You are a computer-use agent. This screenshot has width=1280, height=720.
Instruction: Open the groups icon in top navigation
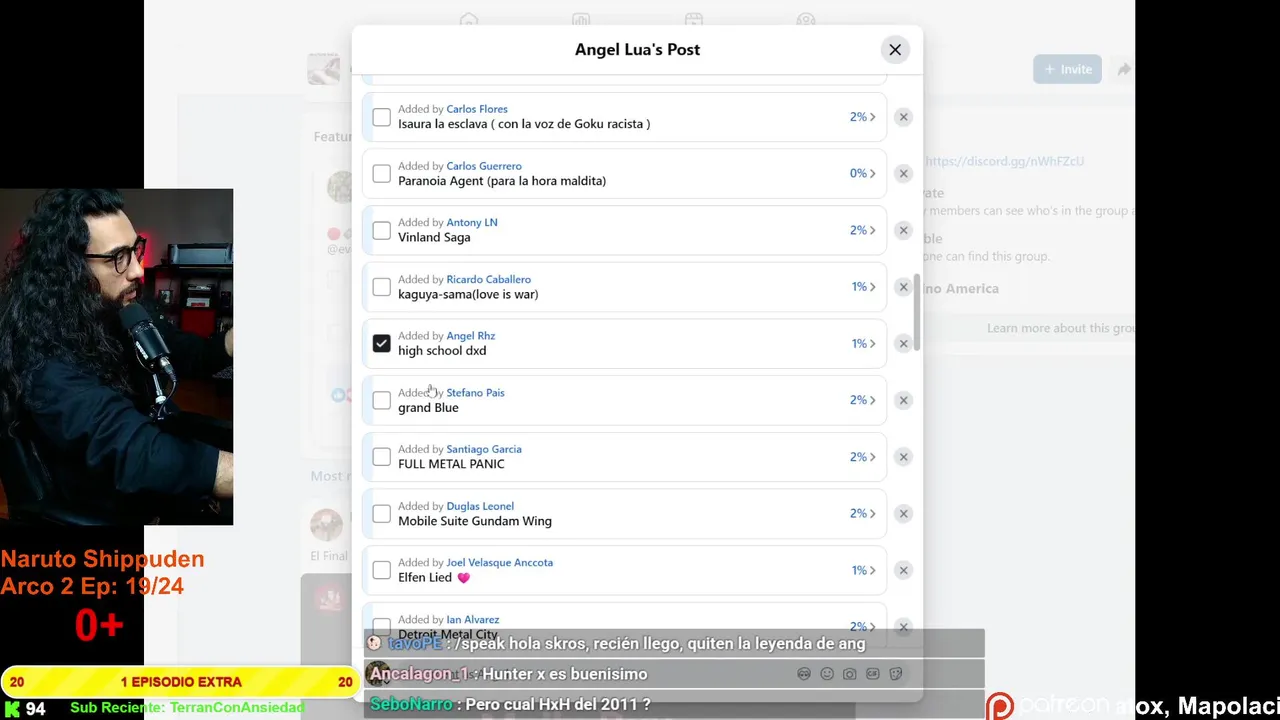806,20
